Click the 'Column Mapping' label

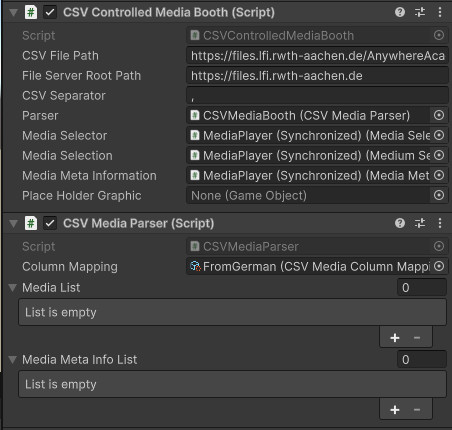pyautogui.click(x=70, y=267)
